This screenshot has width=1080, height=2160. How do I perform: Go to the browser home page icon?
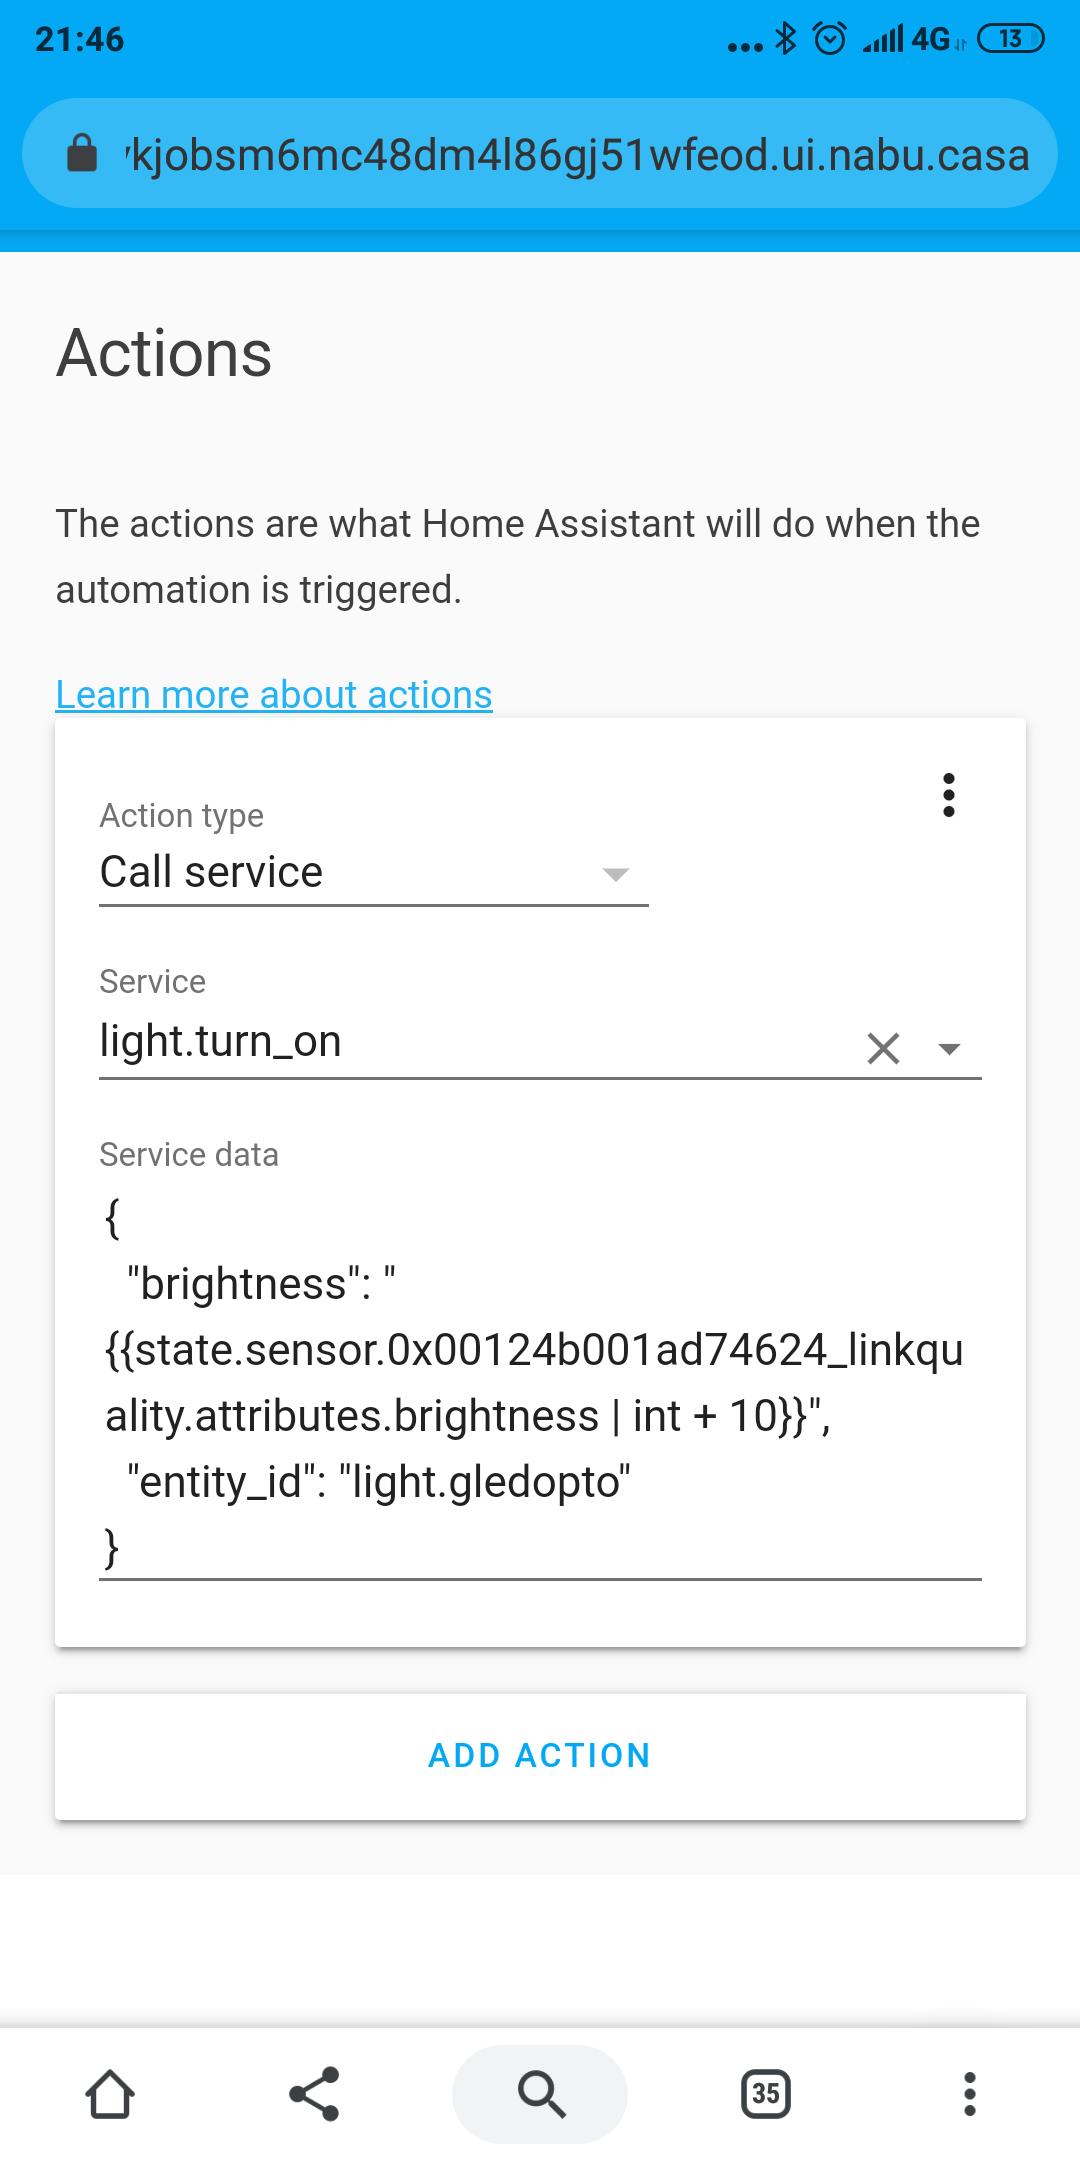pos(110,2094)
